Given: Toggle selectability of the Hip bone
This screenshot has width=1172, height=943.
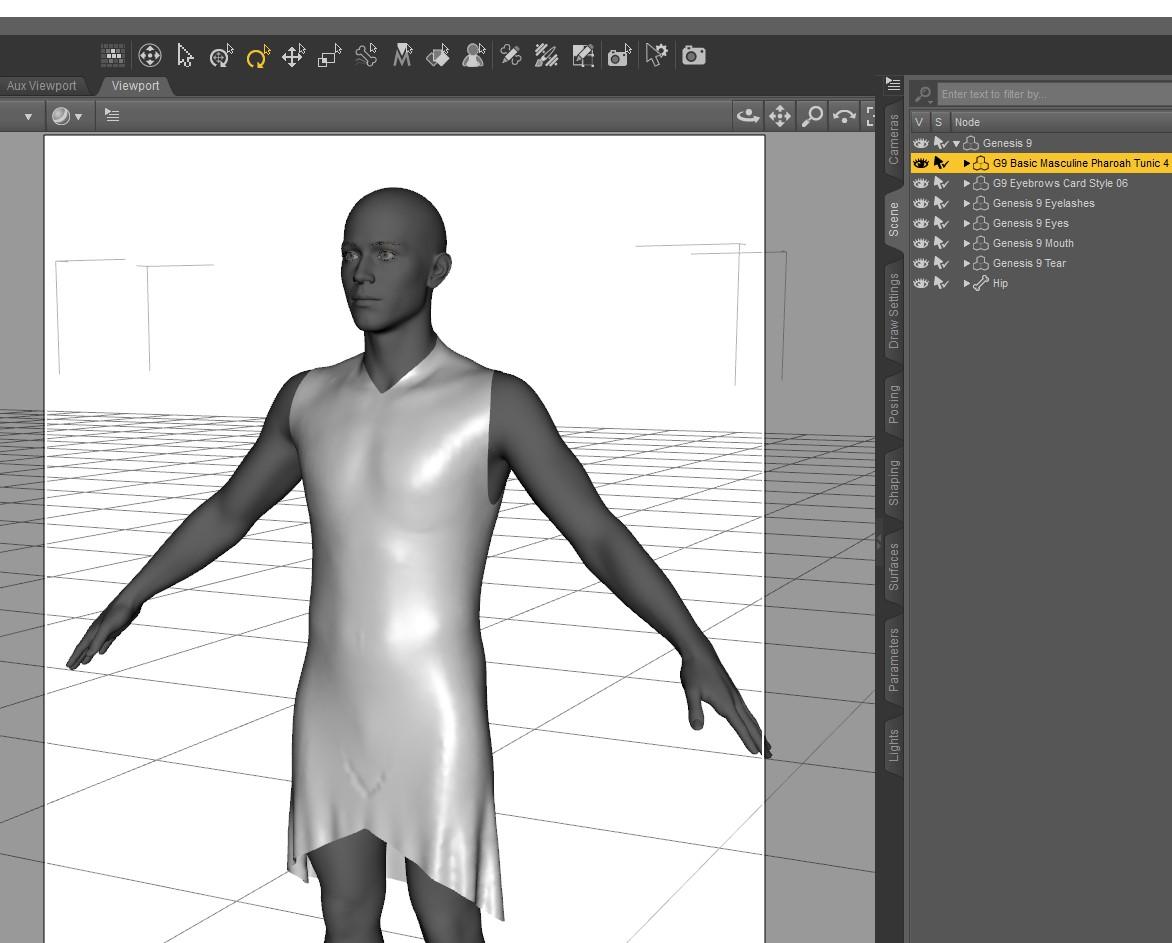Looking at the screenshot, I should pyautogui.click(x=940, y=283).
